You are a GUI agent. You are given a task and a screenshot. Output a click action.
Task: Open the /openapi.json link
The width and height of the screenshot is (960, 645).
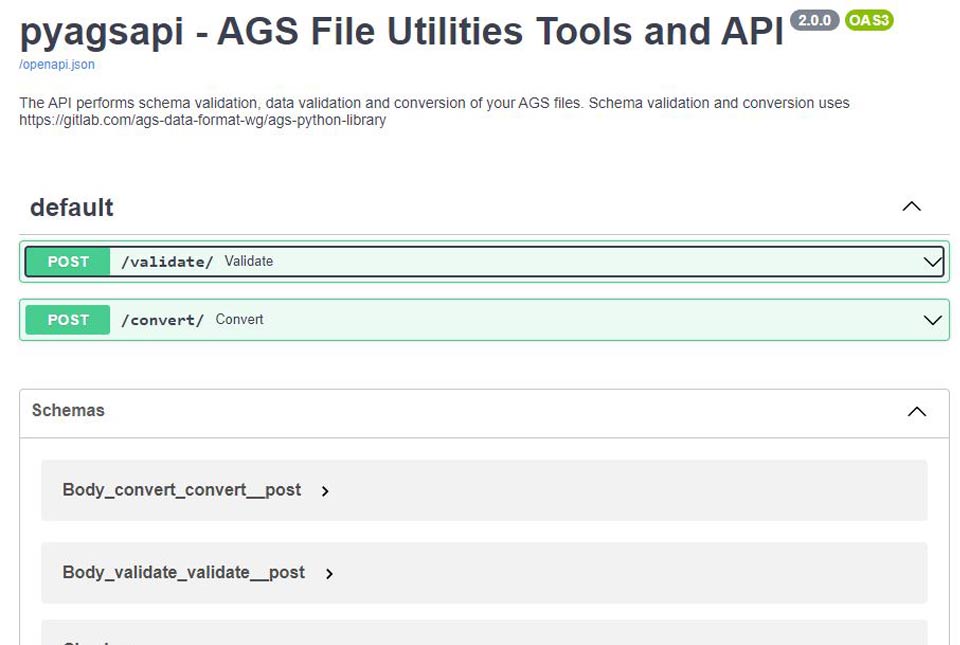[57, 64]
